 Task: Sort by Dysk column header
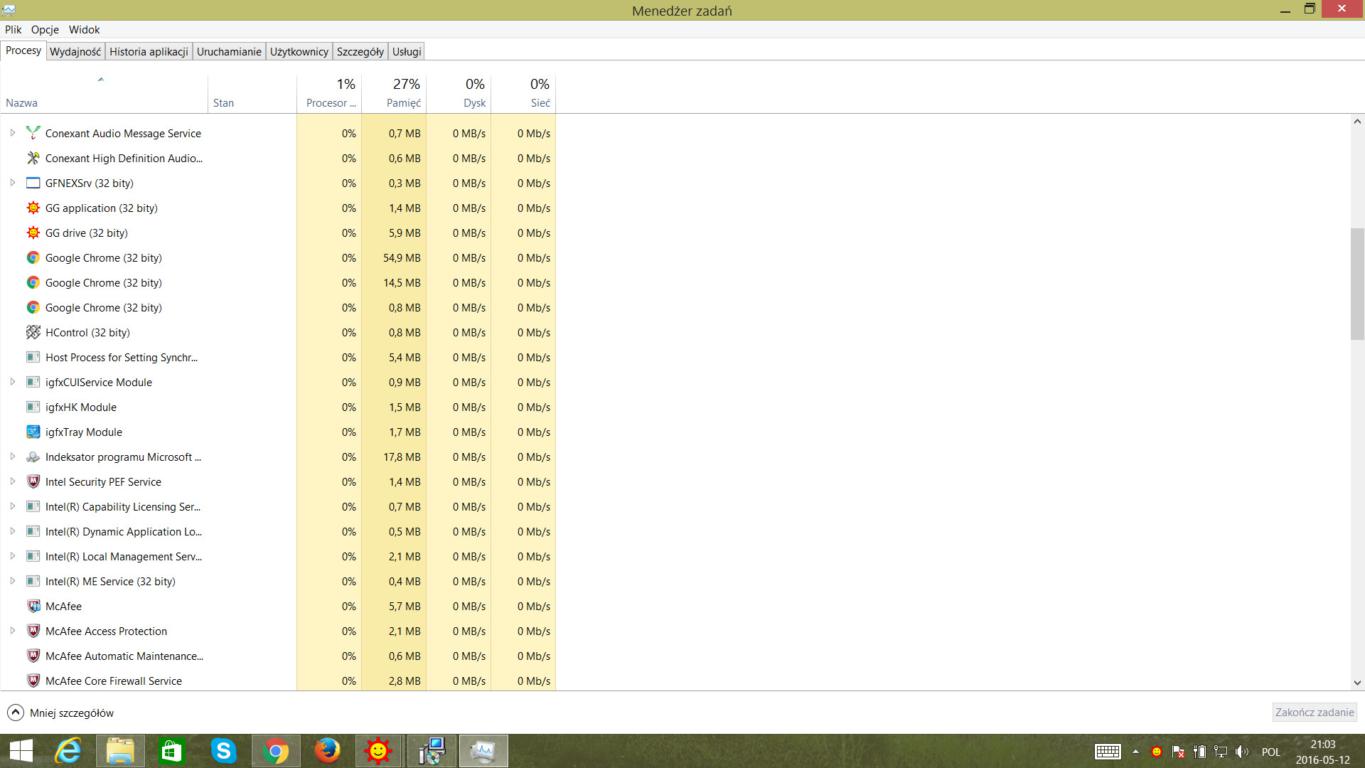pos(459,92)
